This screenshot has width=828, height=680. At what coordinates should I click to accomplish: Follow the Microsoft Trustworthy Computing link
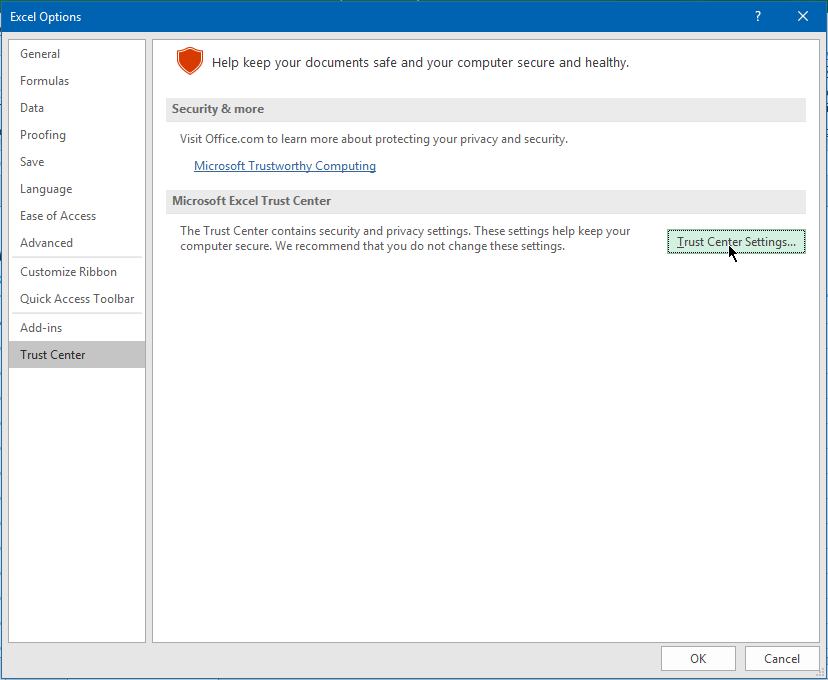285,166
